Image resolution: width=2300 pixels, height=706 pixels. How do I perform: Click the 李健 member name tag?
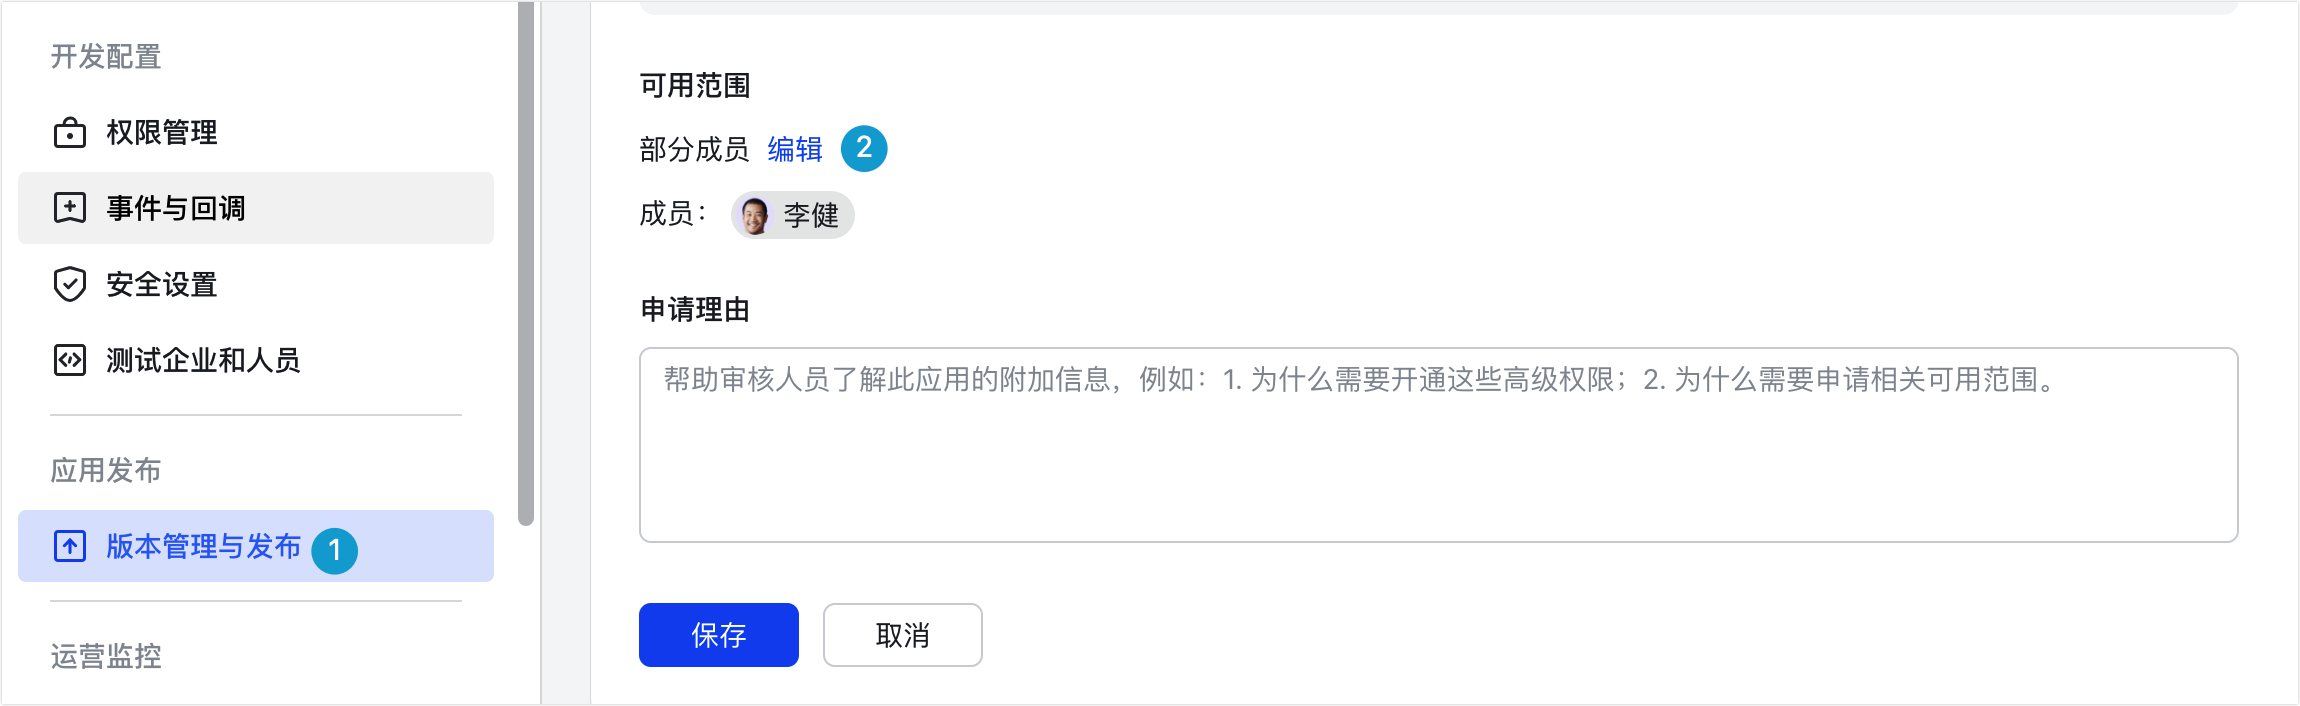pos(811,215)
